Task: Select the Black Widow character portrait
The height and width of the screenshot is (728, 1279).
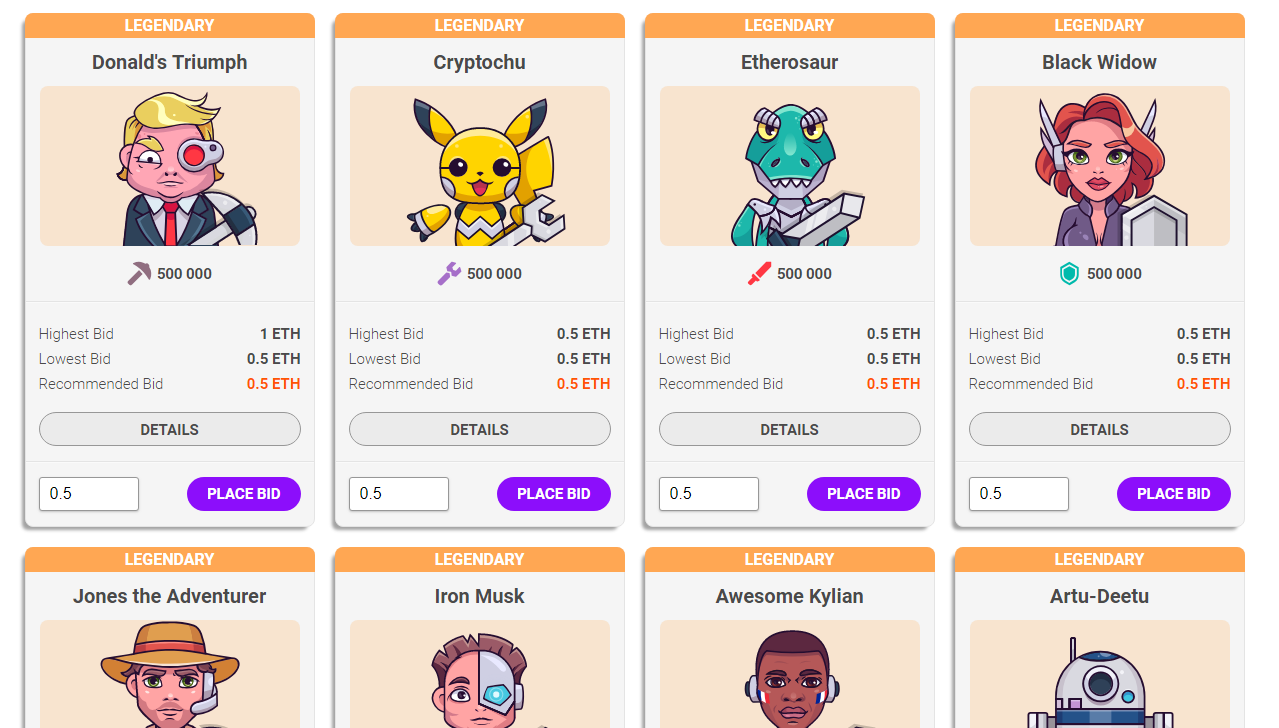Action: (1100, 166)
